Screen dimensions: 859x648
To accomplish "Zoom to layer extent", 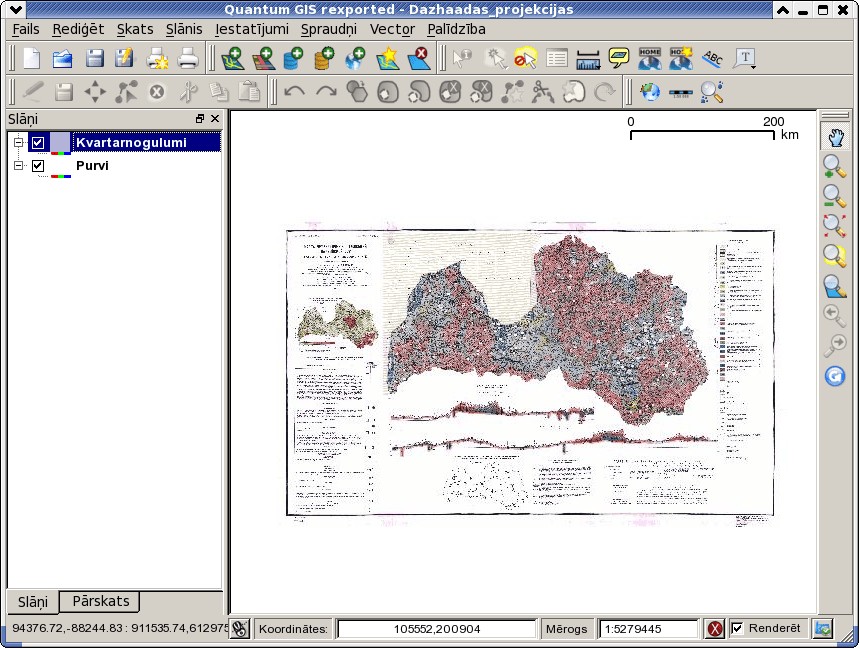I will (835, 286).
